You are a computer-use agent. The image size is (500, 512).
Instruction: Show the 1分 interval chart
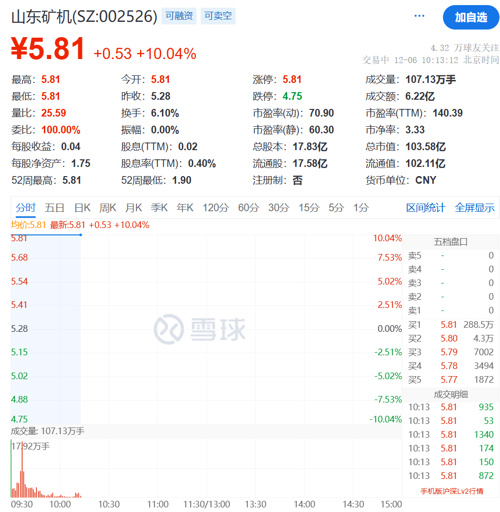pyautogui.click(x=361, y=208)
